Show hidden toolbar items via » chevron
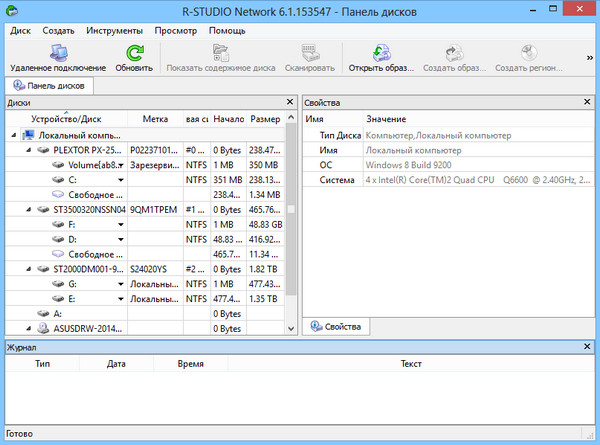 click(x=590, y=58)
